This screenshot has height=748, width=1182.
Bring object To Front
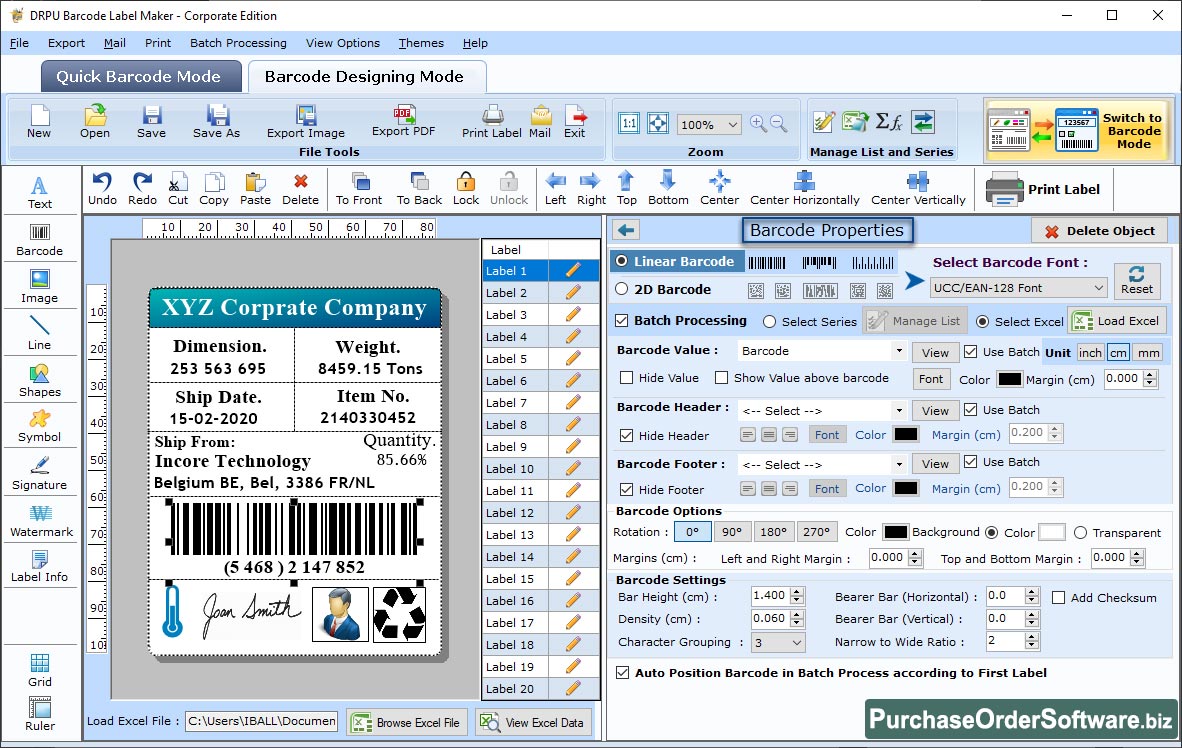click(x=359, y=189)
